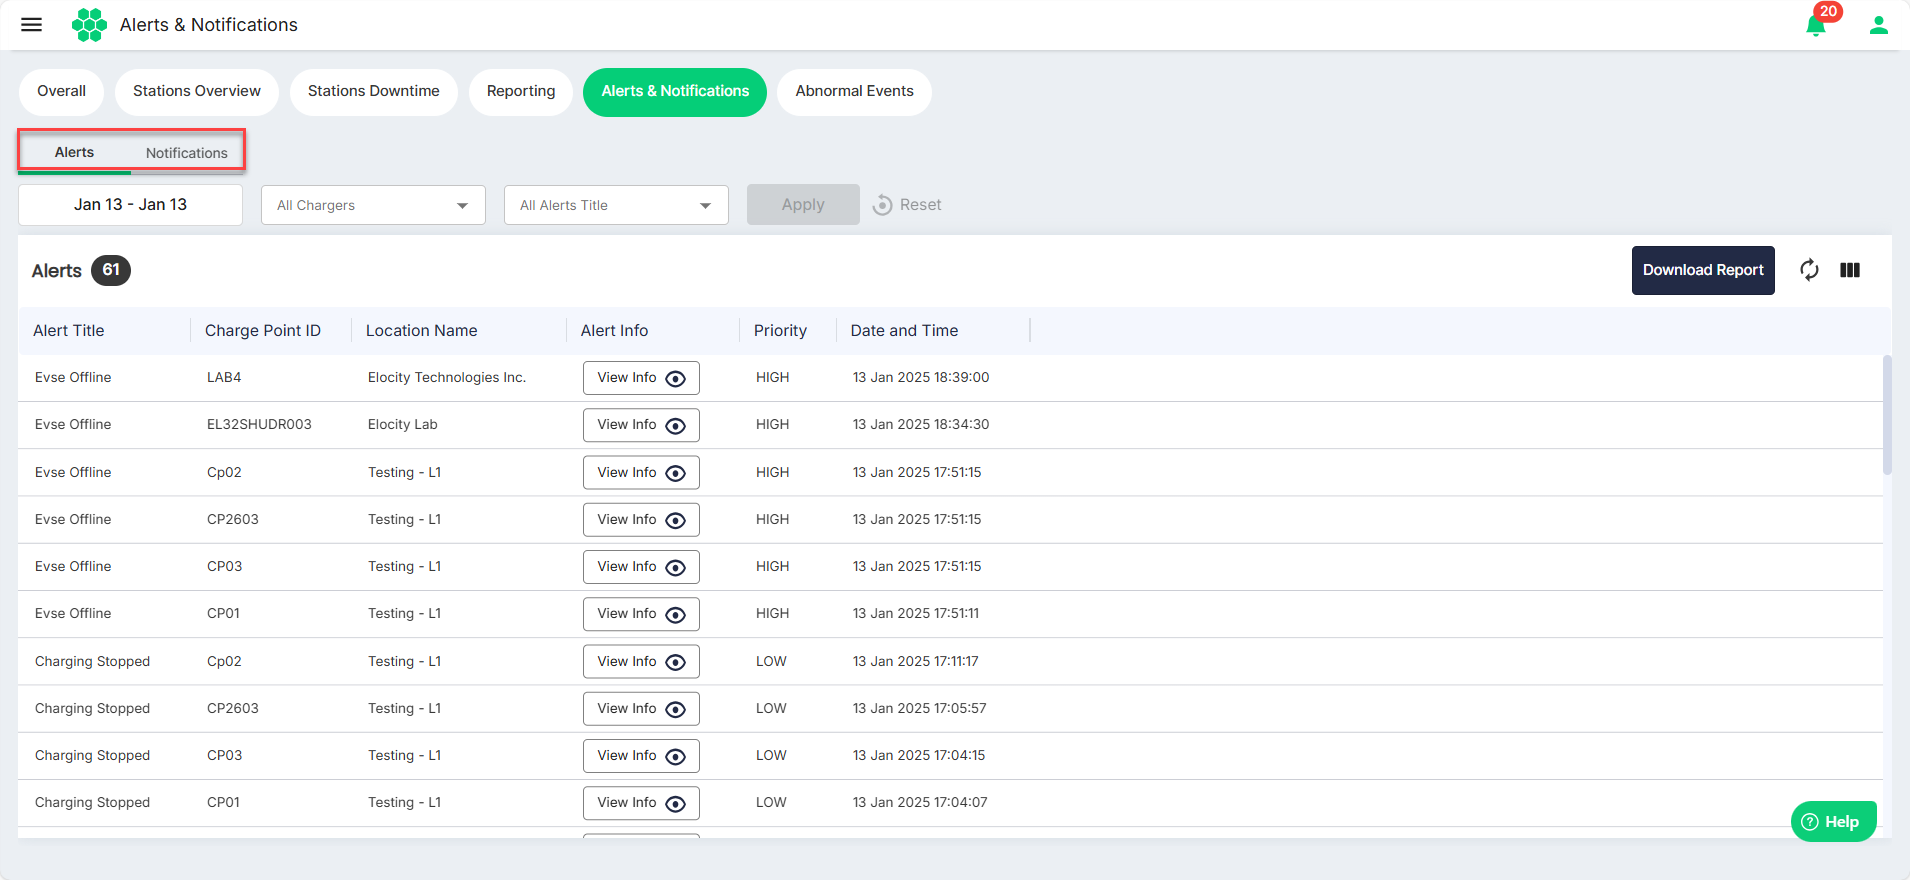This screenshot has width=1910, height=880.
Task: Click the eye icon in LAB4 row
Action: (676, 378)
